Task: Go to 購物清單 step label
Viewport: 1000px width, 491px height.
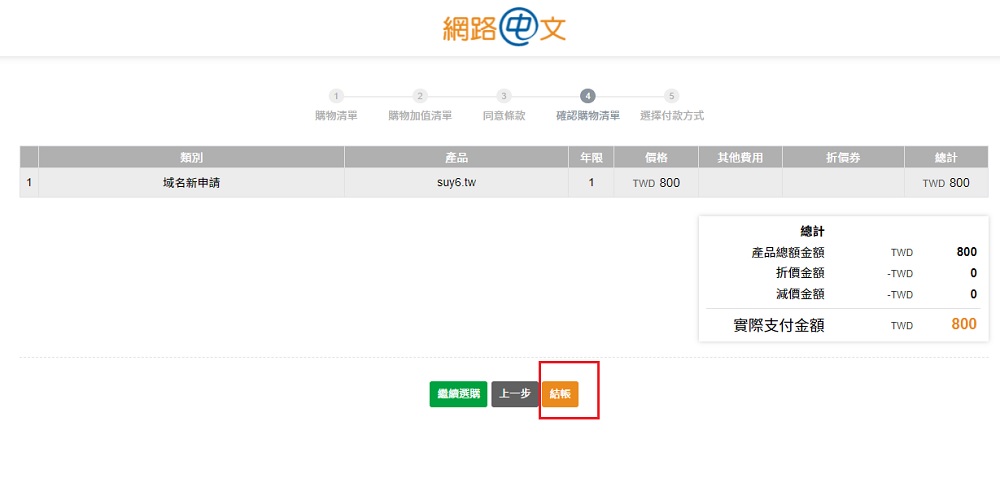Action: coord(336,116)
